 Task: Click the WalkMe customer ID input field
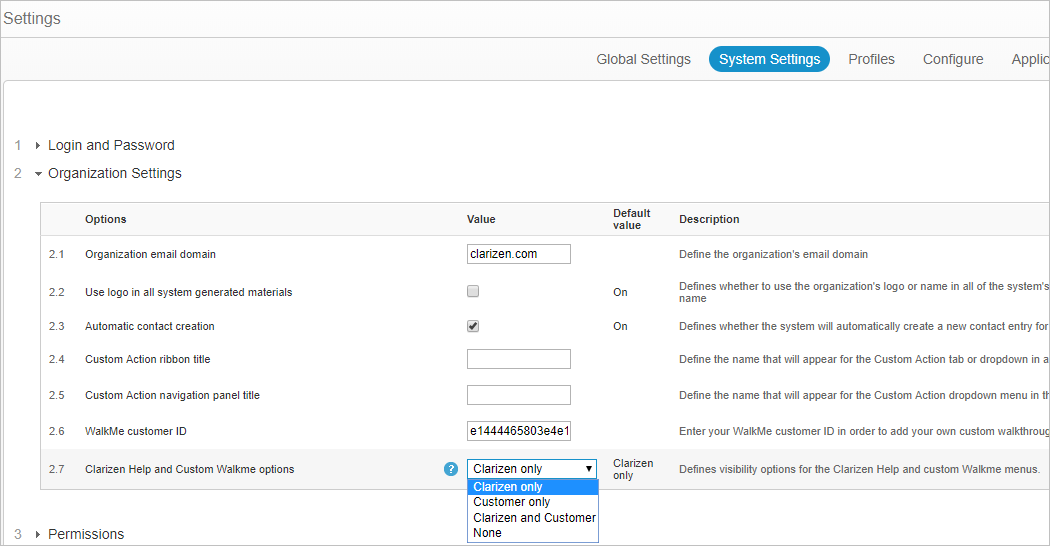[518, 431]
